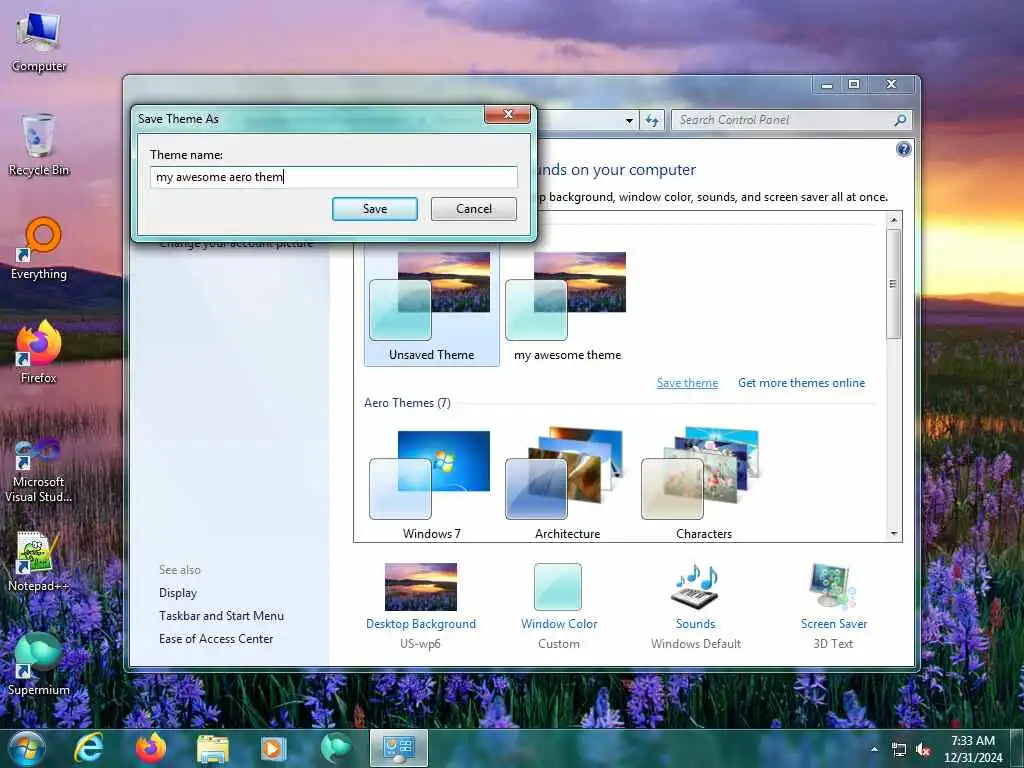Open the Screen Saver settings
This screenshot has width=1024, height=768.
(x=833, y=606)
